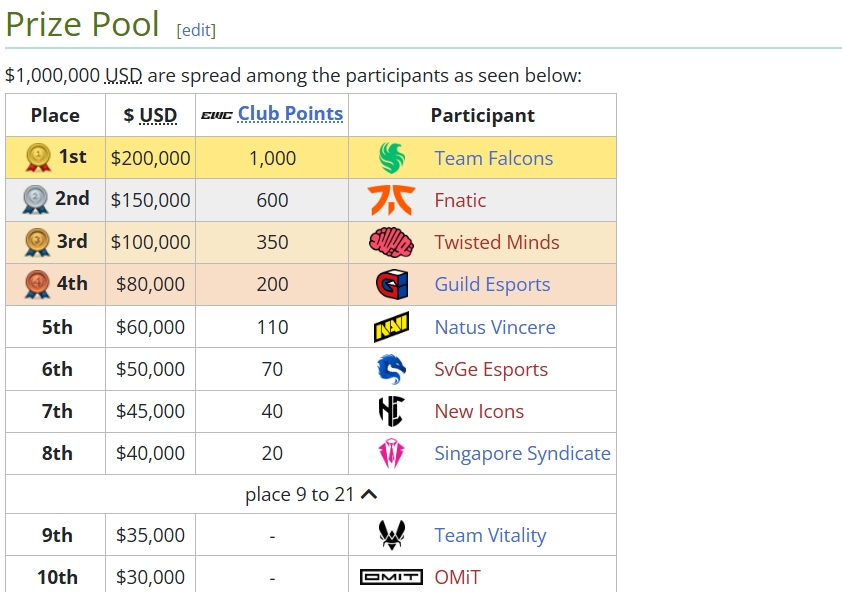Image resolution: width=842 pixels, height=592 pixels.
Task: Click the orange Fnatic logo icon
Action: point(391,200)
